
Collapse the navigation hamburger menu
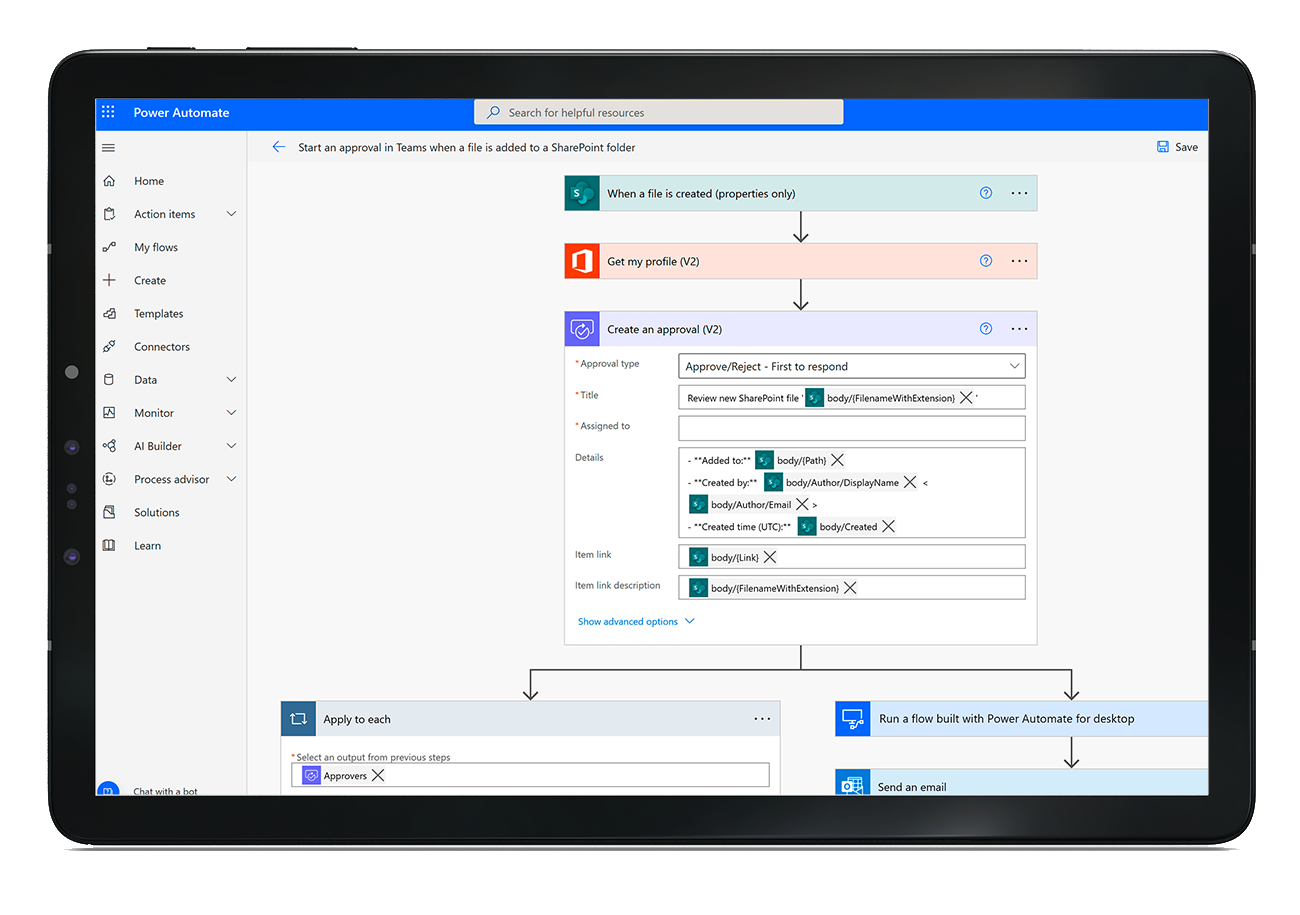coord(109,148)
